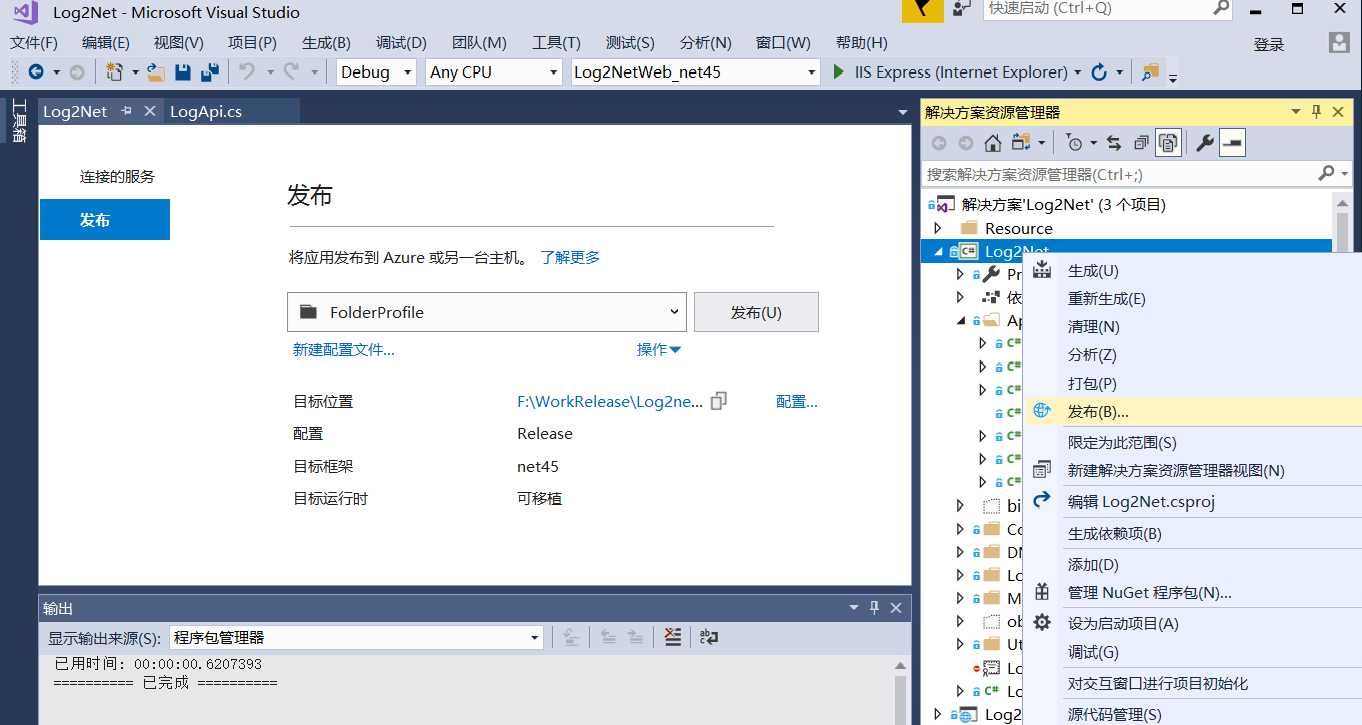
Task: Click the Save All toolbar icon
Action: pos(210,72)
